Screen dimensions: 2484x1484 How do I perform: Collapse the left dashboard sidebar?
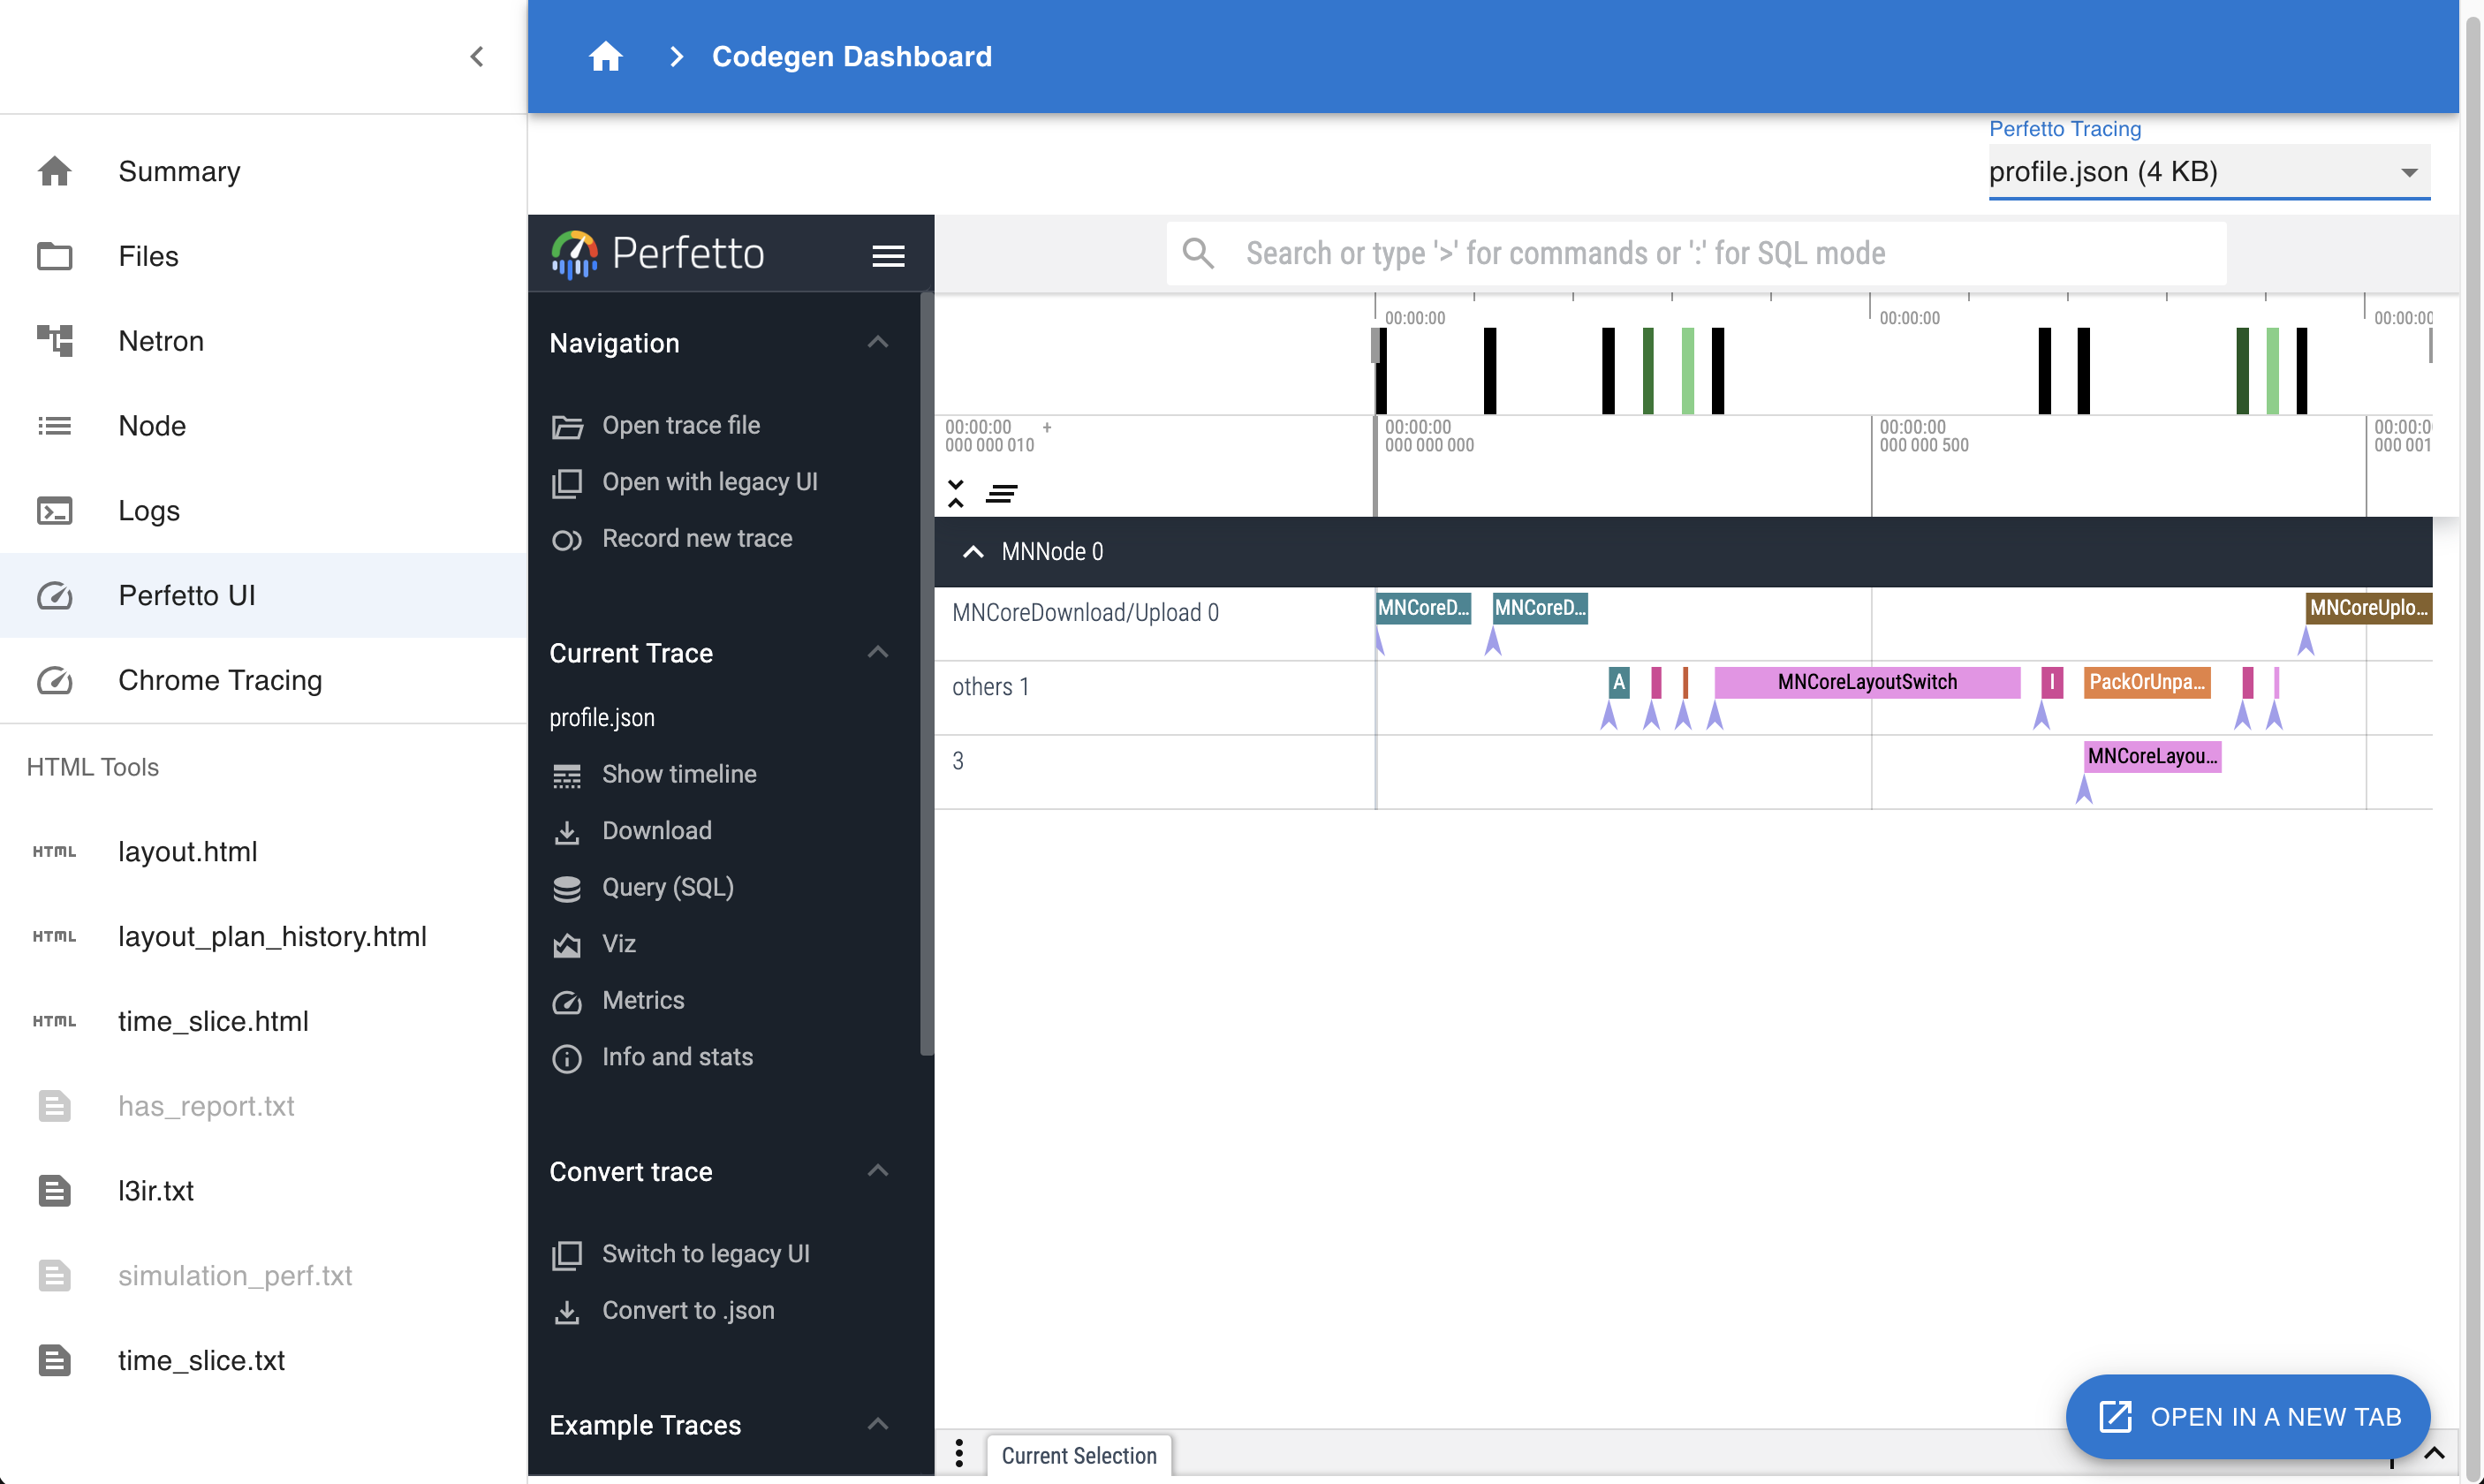[477, 56]
